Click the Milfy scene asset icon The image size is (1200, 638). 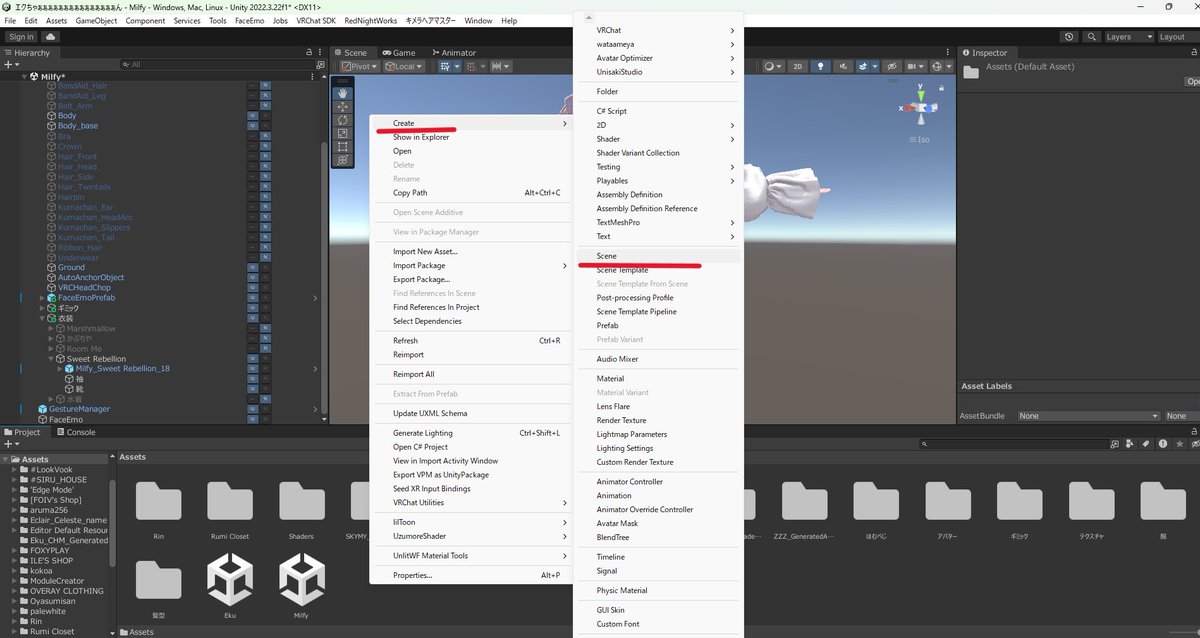302,581
